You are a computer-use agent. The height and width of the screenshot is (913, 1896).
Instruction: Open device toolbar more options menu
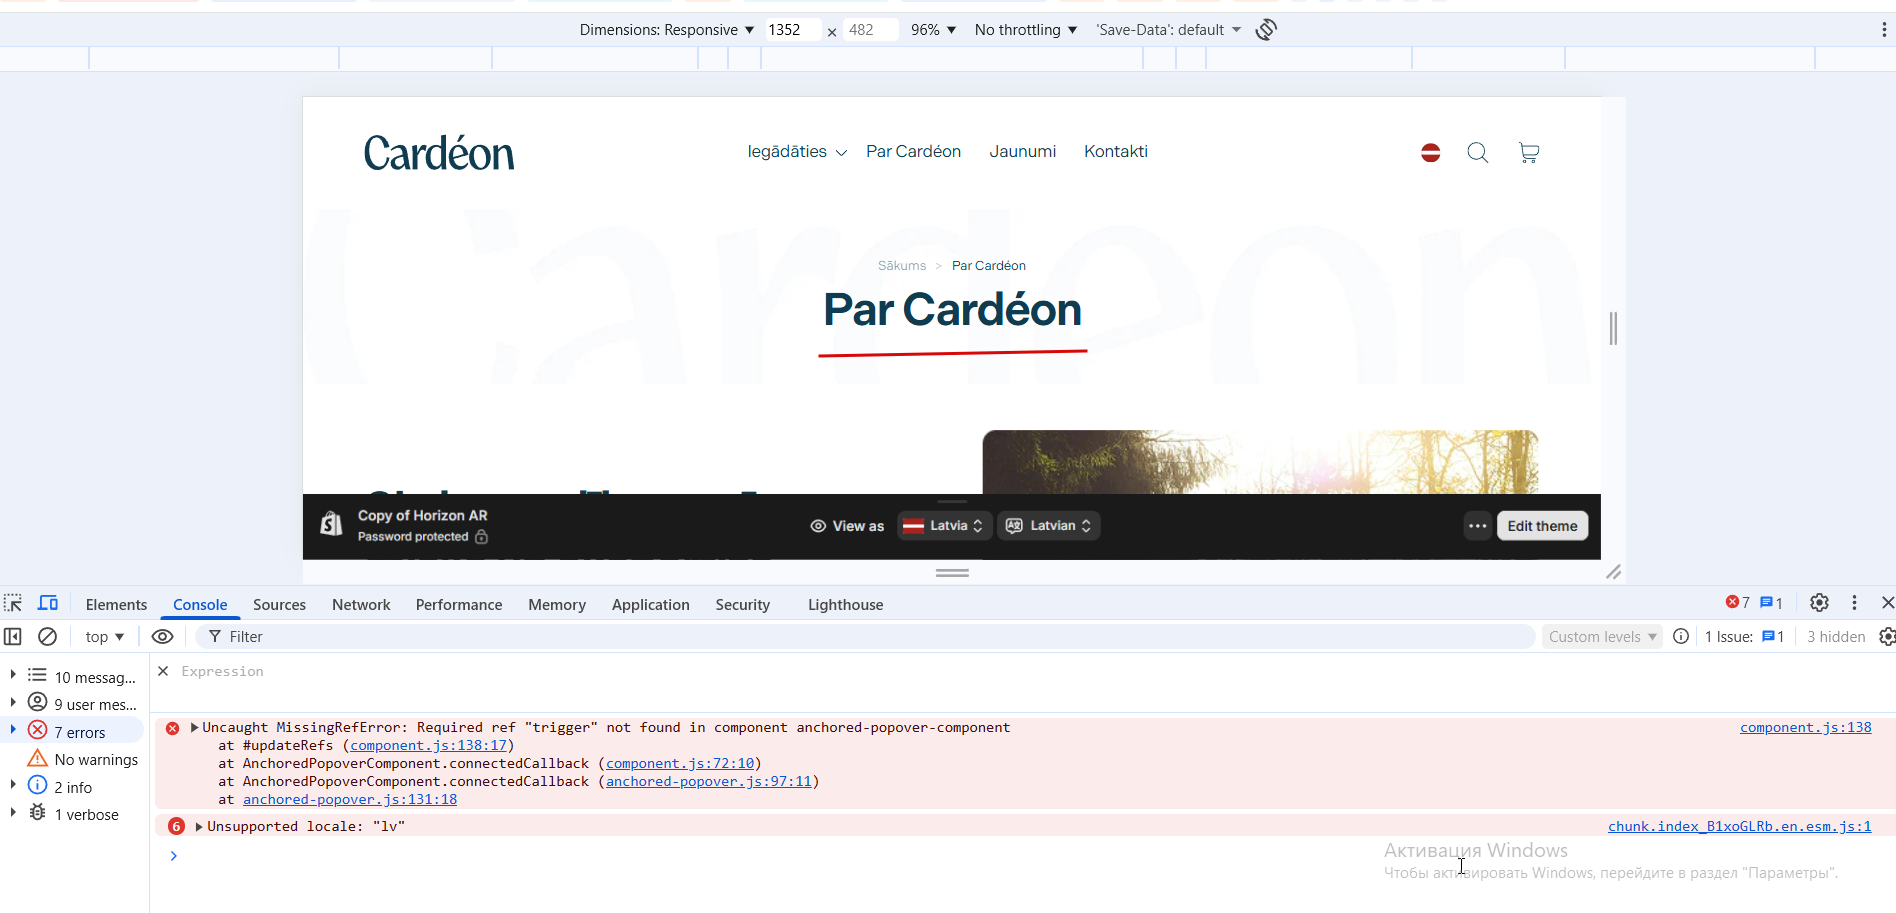pos(1884,30)
